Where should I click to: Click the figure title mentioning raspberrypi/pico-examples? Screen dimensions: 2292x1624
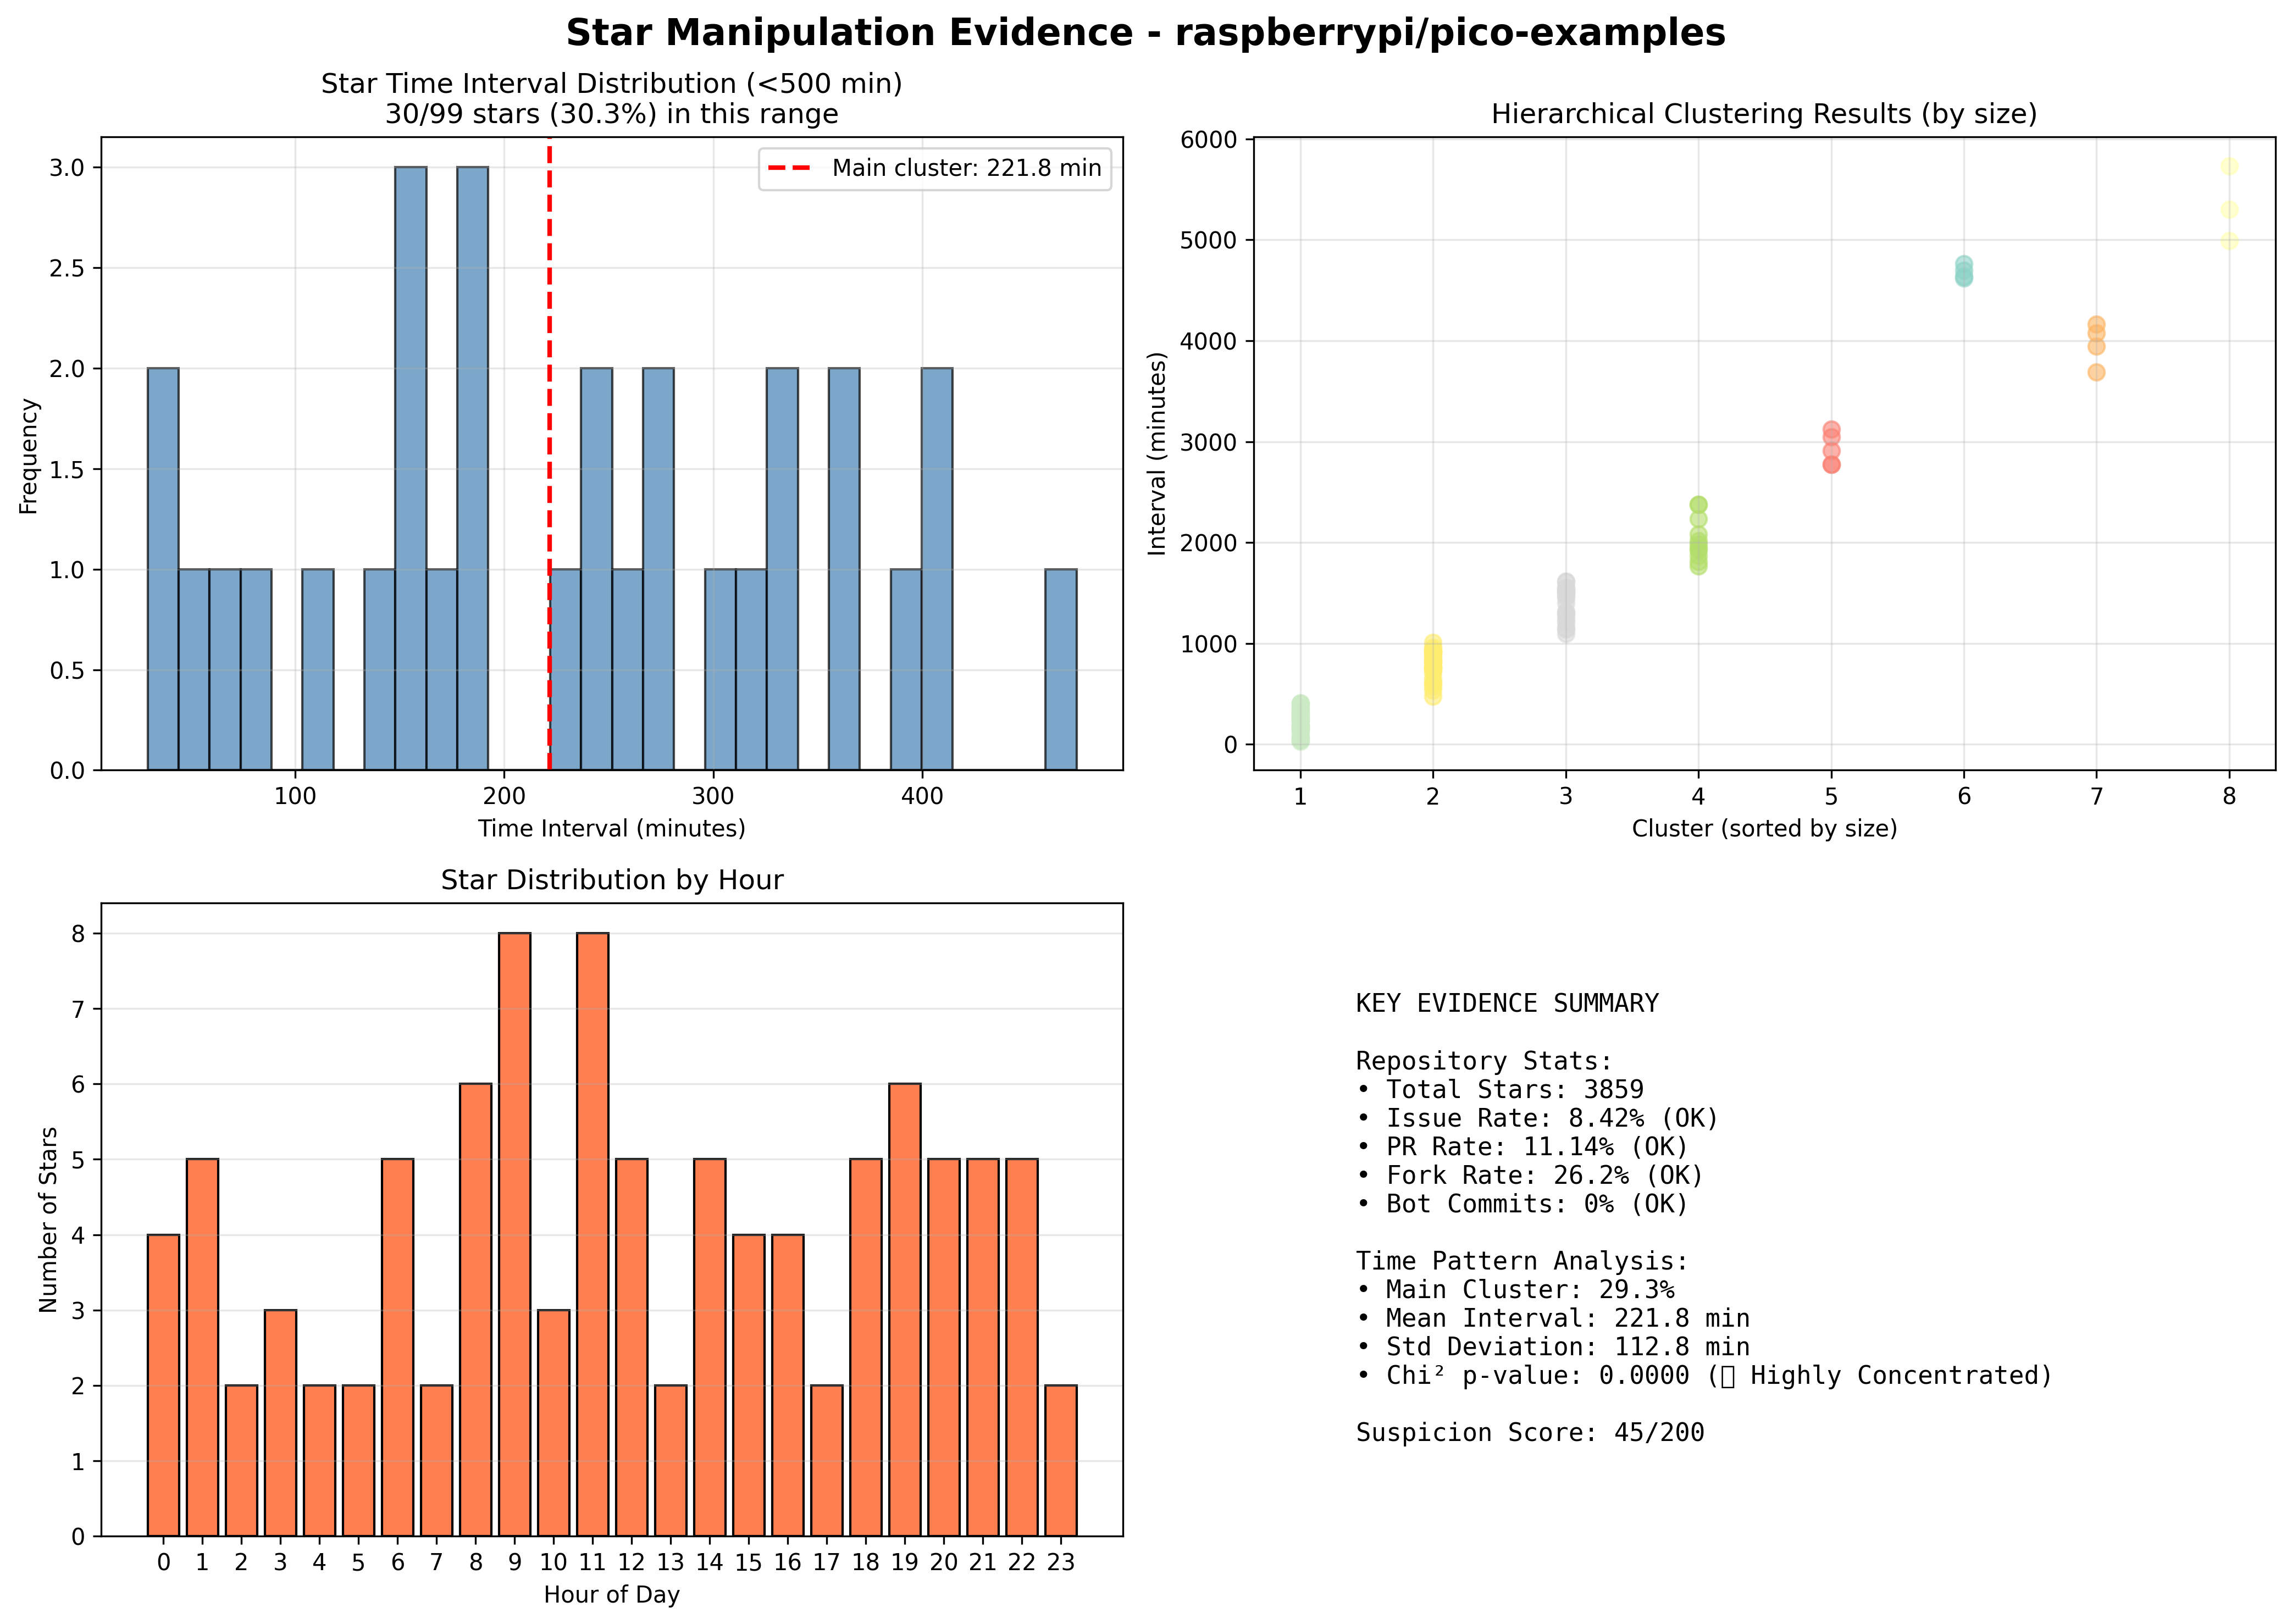(1145, 33)
